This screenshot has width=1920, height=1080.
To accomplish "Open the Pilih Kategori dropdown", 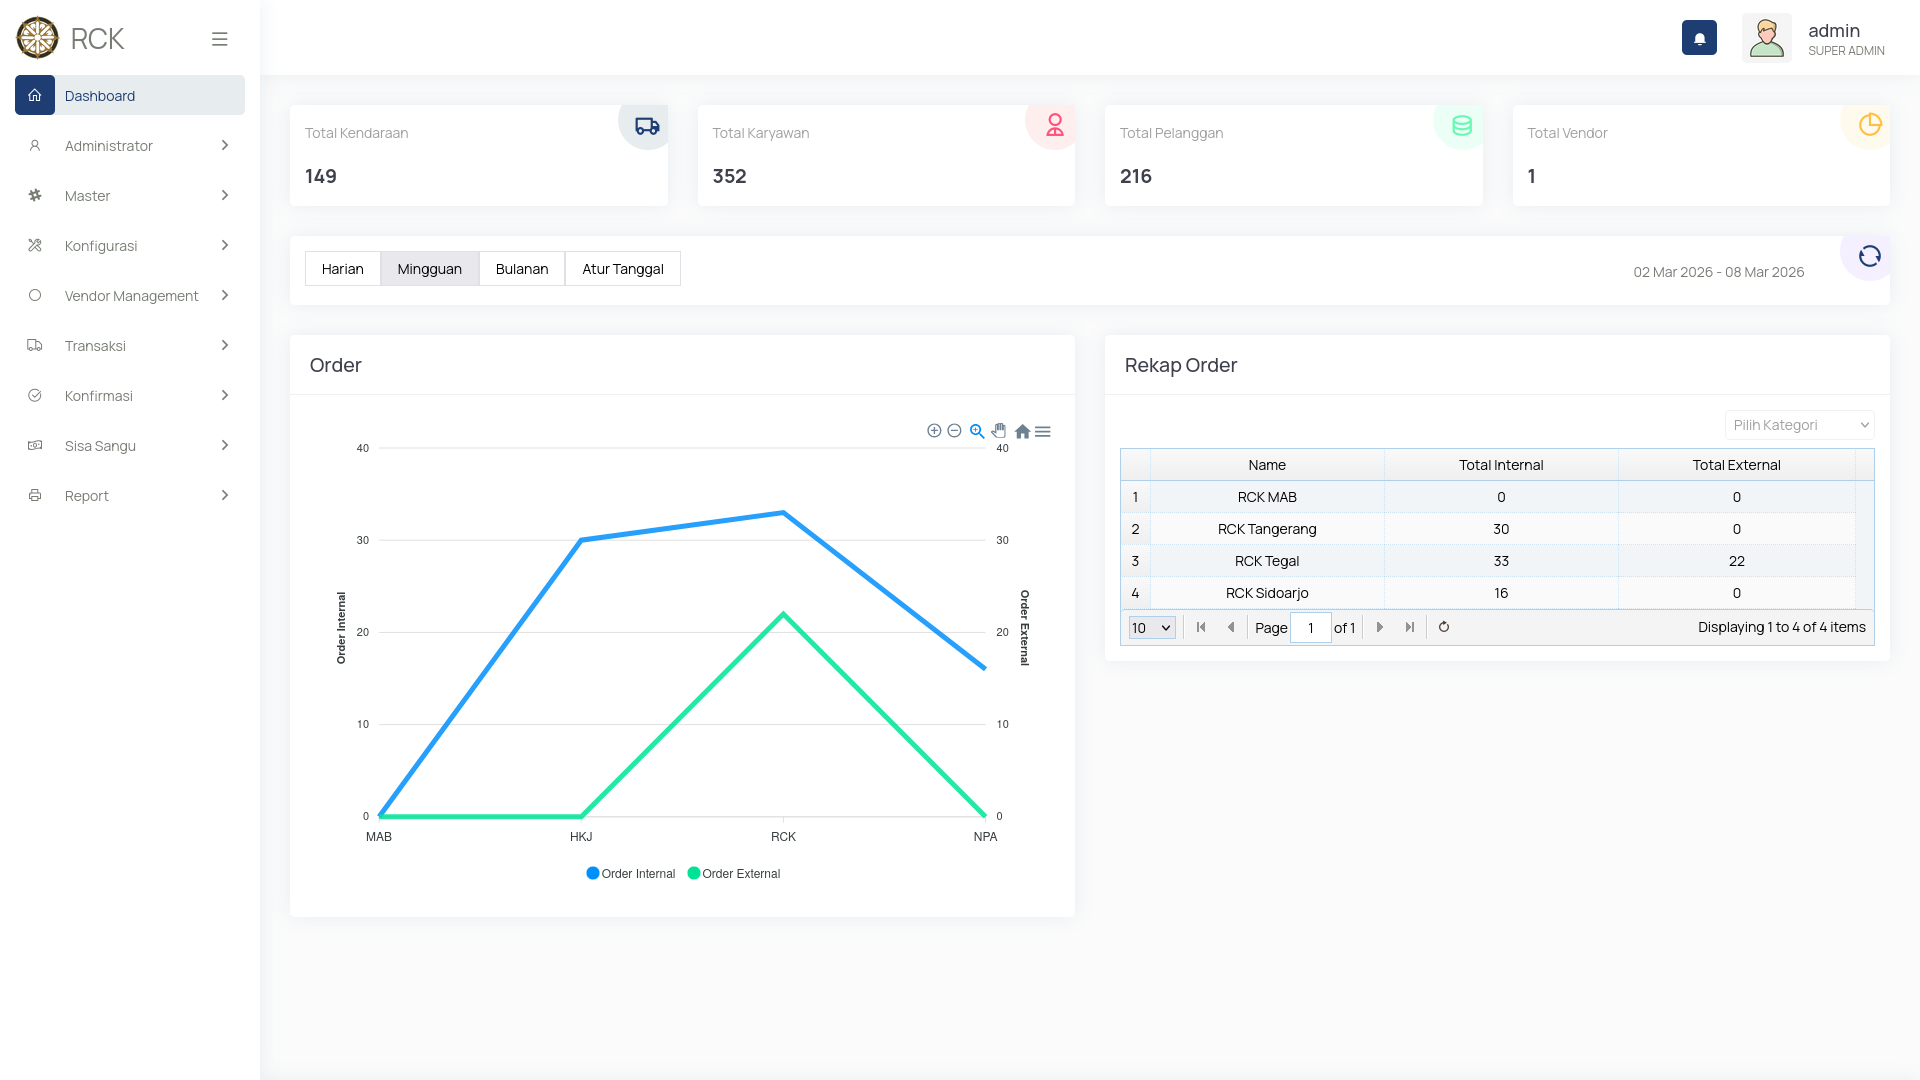I will point(1798,424).
